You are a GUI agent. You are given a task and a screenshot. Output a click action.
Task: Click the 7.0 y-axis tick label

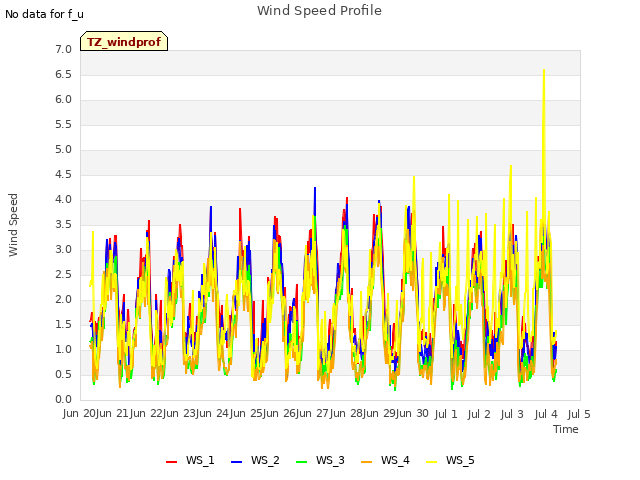pos(63,49)
